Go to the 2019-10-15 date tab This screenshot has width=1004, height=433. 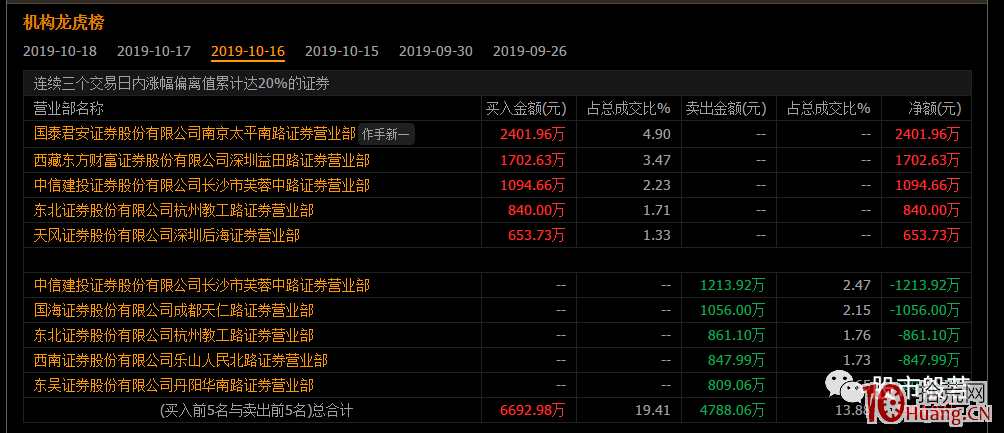pos(341,51)
